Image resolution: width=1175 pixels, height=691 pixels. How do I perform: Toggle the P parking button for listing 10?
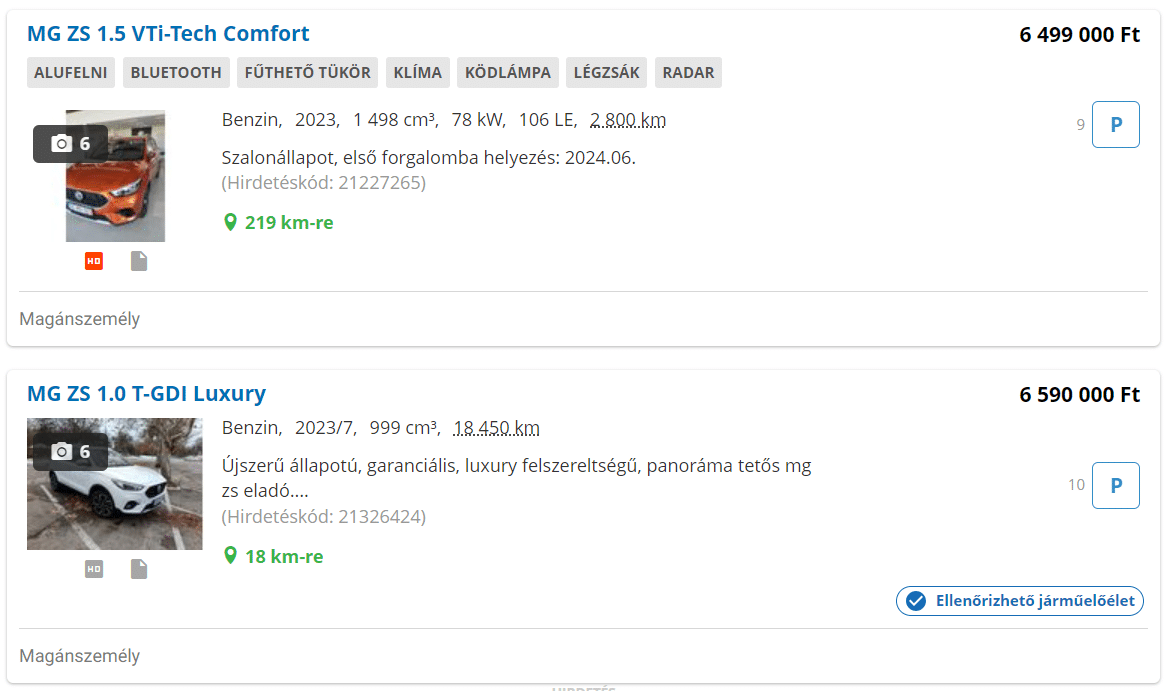(1115, 485)
